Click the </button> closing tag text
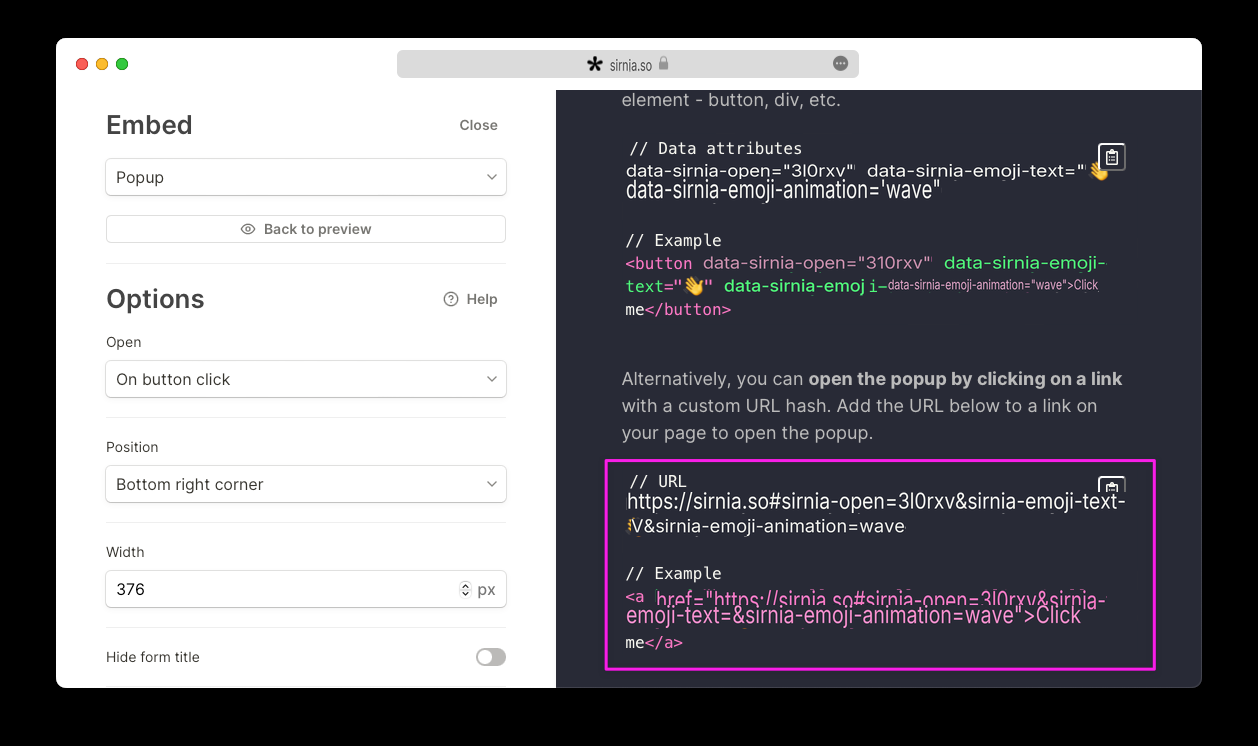 point(688,309)
